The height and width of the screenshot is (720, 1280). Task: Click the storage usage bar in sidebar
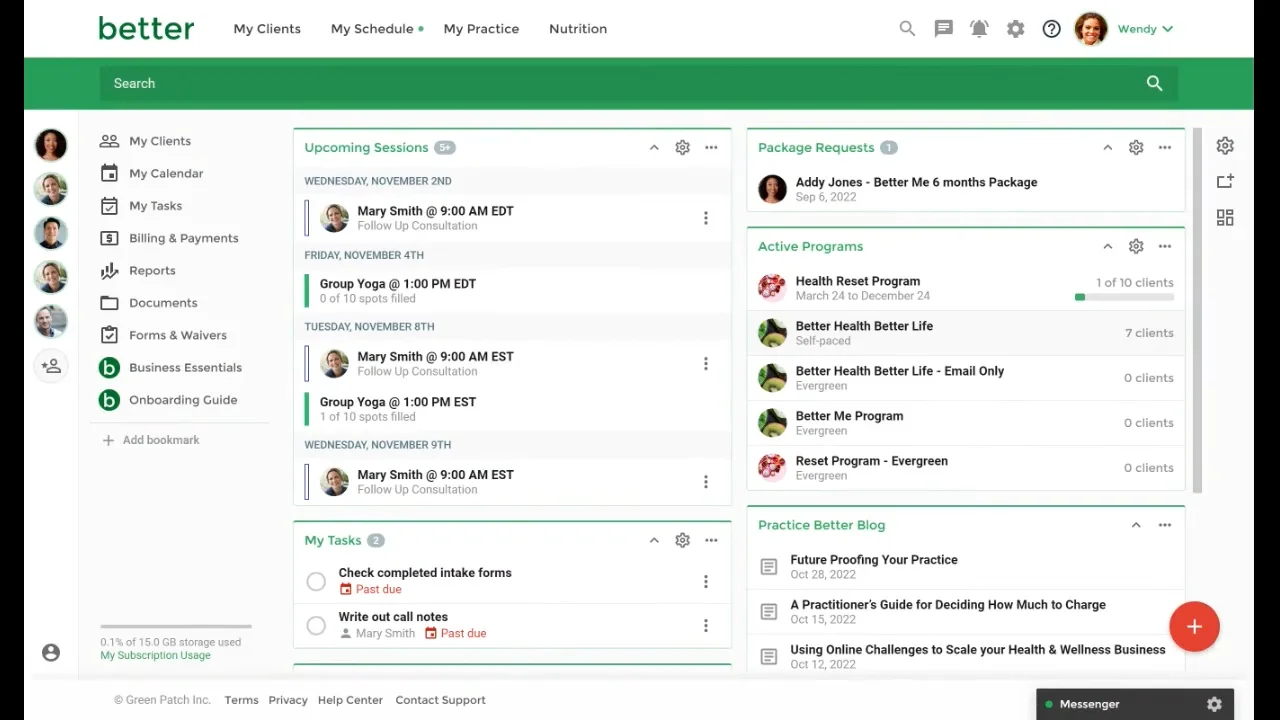(175, 627)
